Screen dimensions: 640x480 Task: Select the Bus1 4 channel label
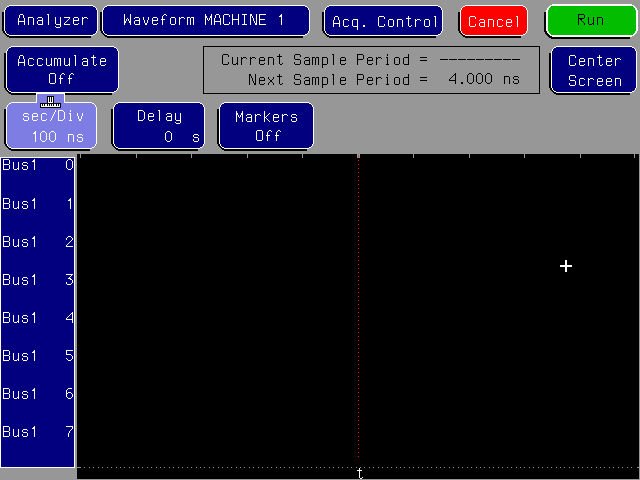(38, 318)
